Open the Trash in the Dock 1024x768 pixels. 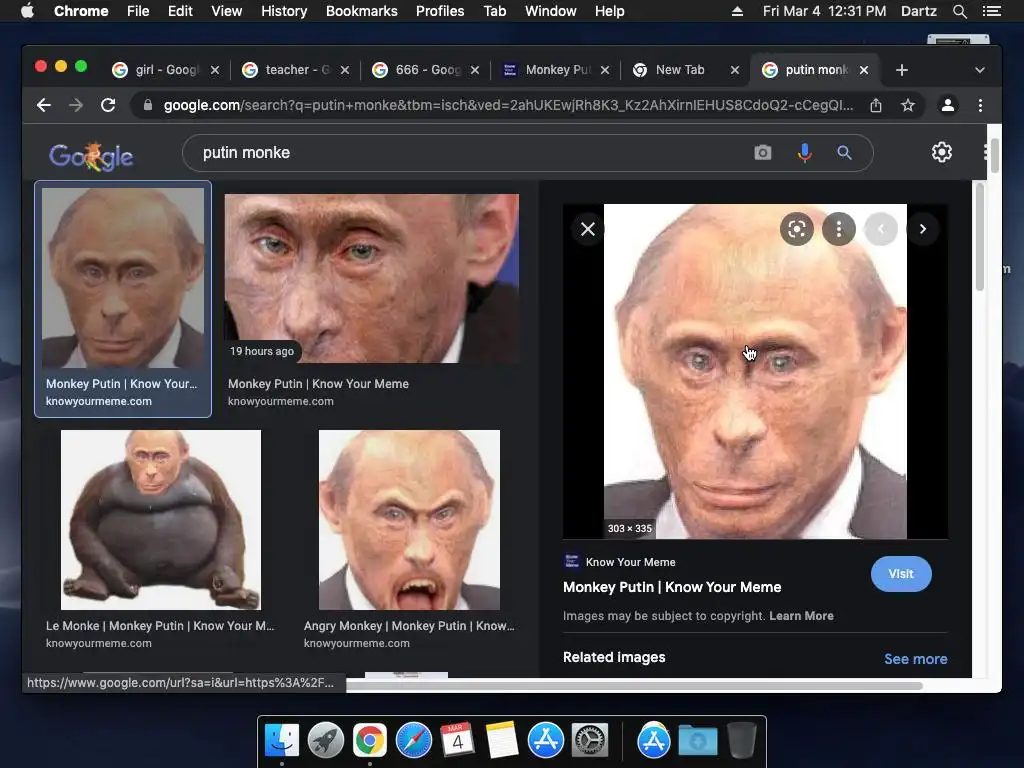742,741
